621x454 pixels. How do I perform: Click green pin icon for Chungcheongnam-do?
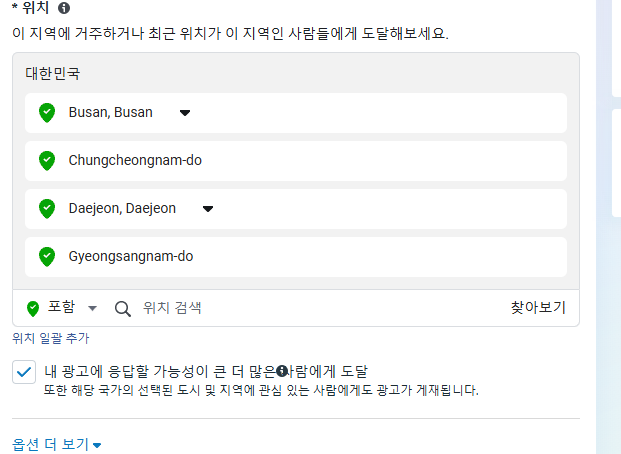[47, 160]
